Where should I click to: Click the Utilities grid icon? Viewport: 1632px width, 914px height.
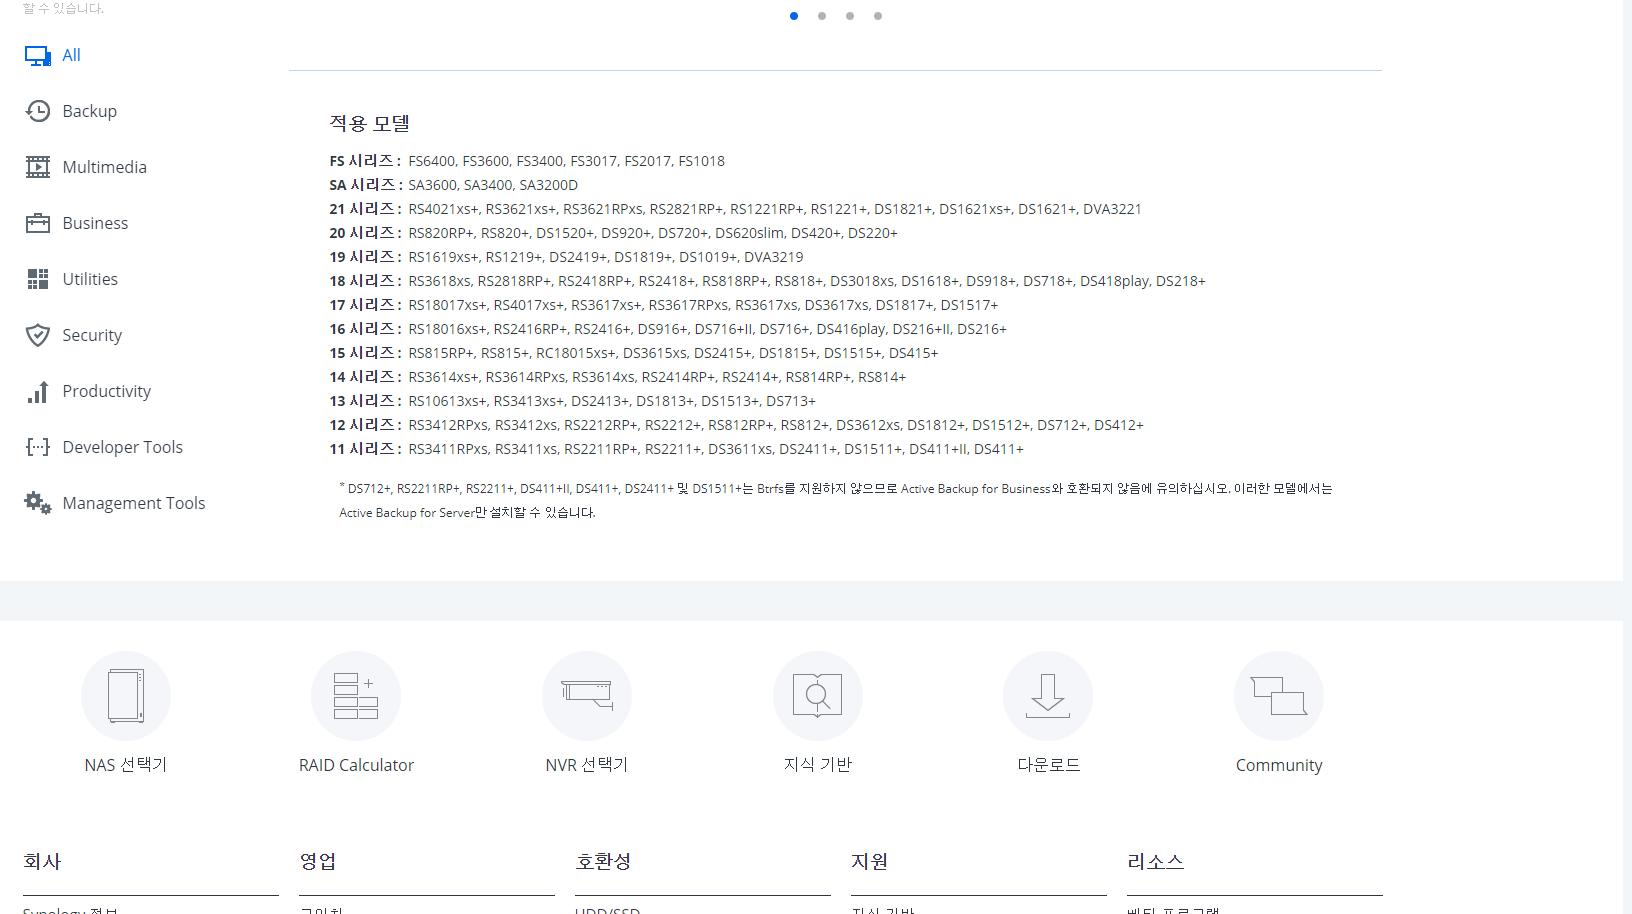click(38, 279)
